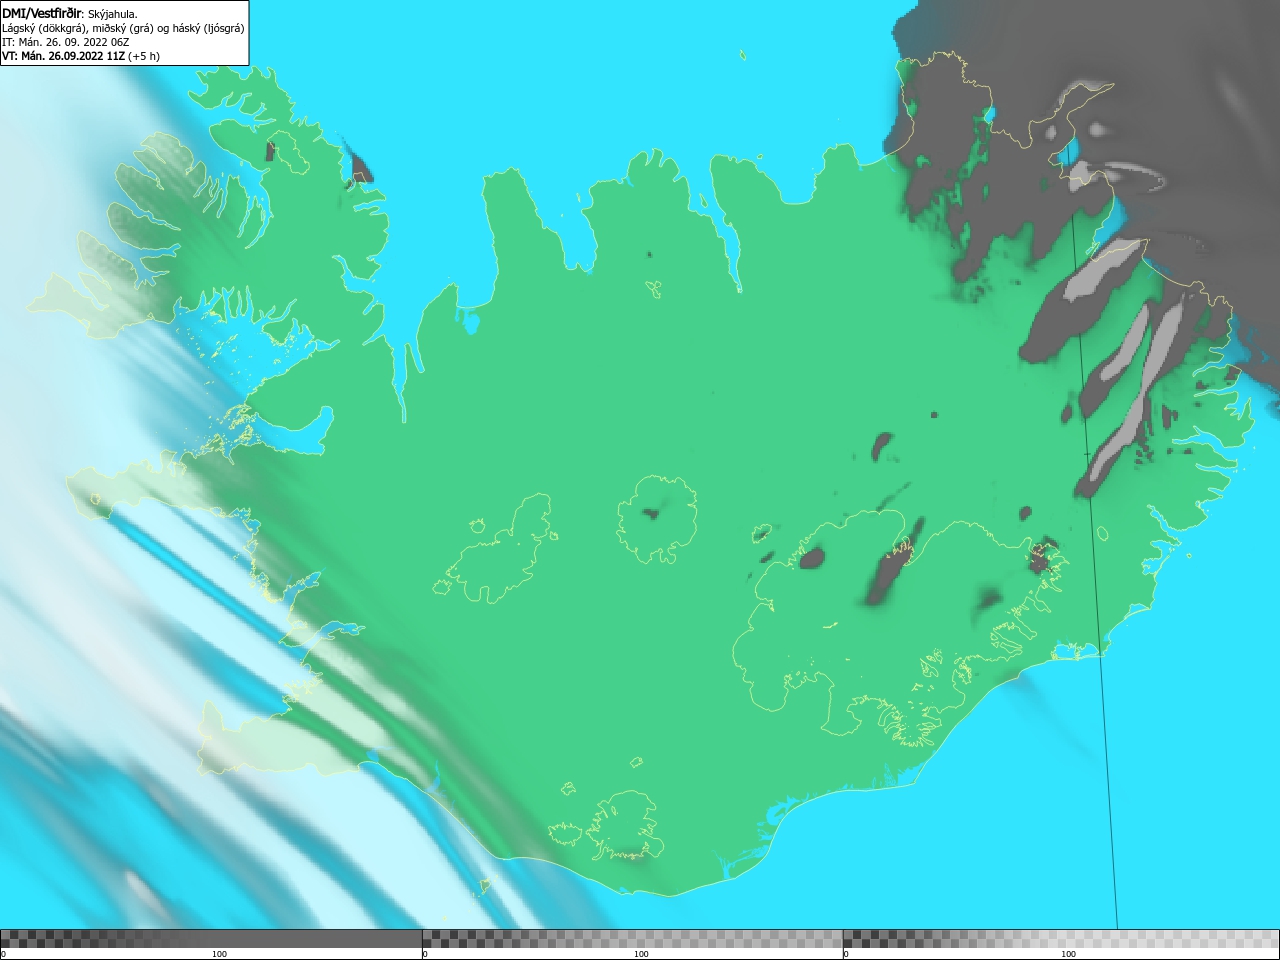Click the "DMI/Vestfirðir" title text
The width and height of the screenshot is (1280, 960).
coord(41,13)
